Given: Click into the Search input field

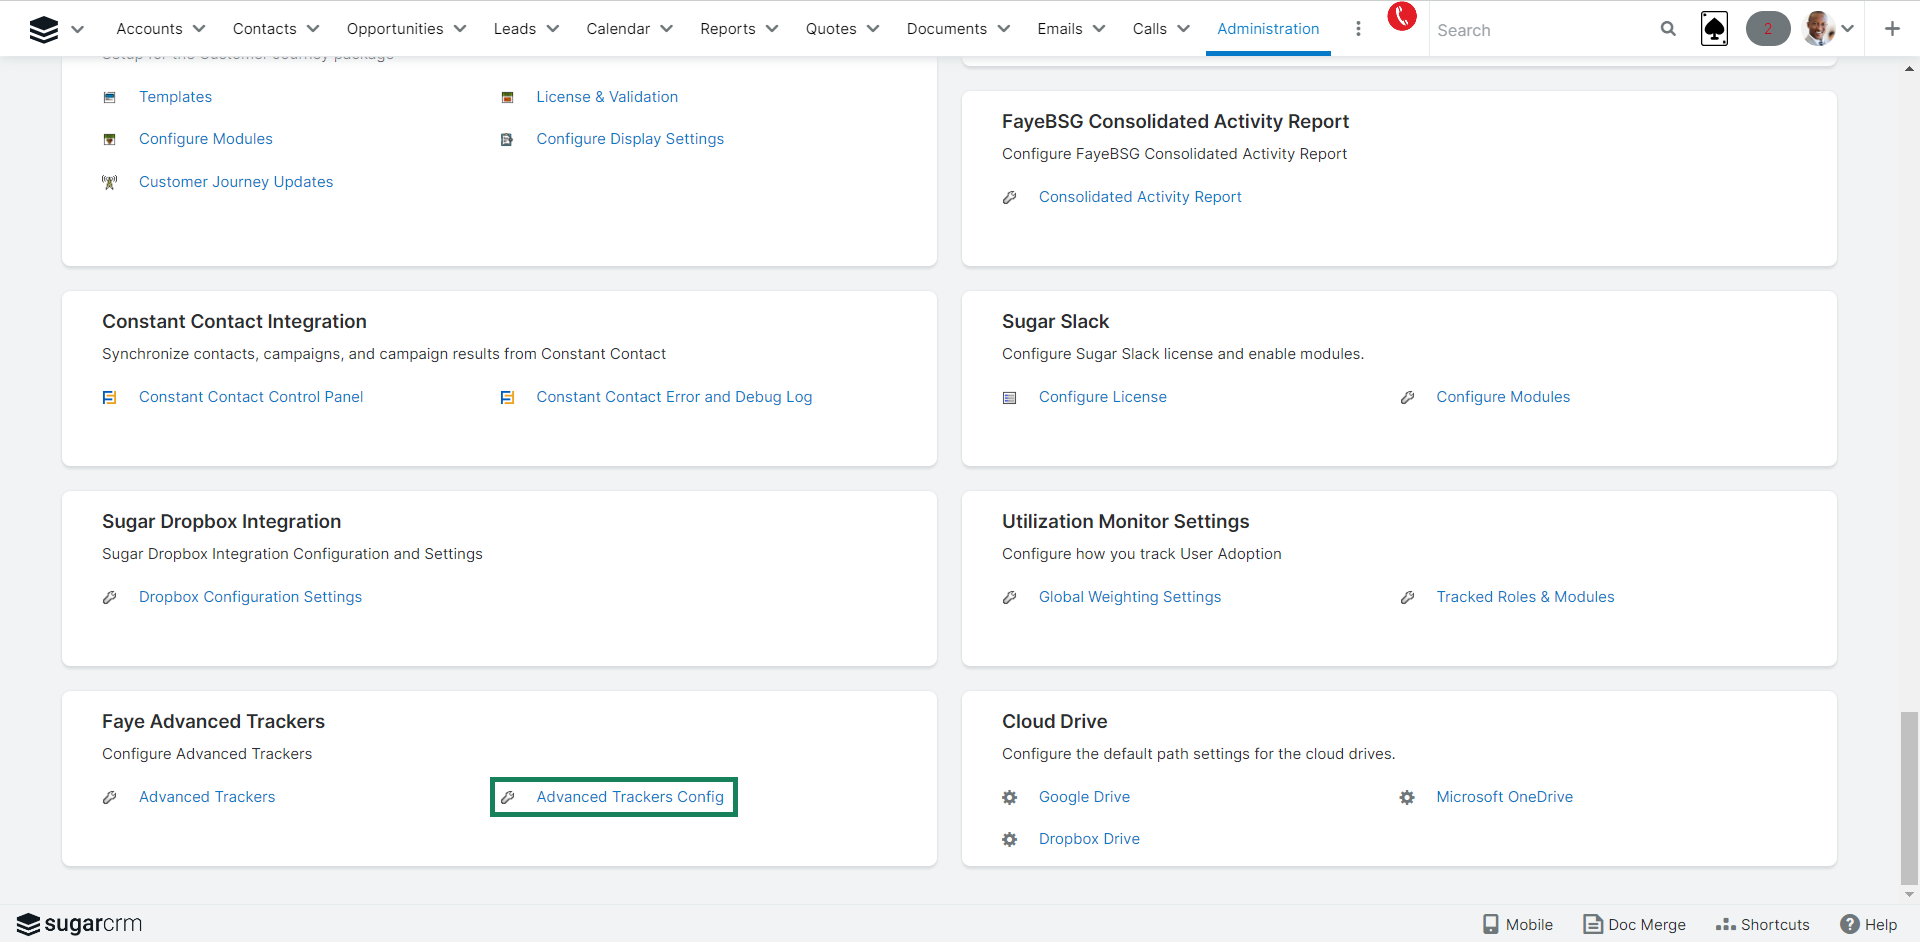Looking at the screenshot, I should click(1540, 30).
